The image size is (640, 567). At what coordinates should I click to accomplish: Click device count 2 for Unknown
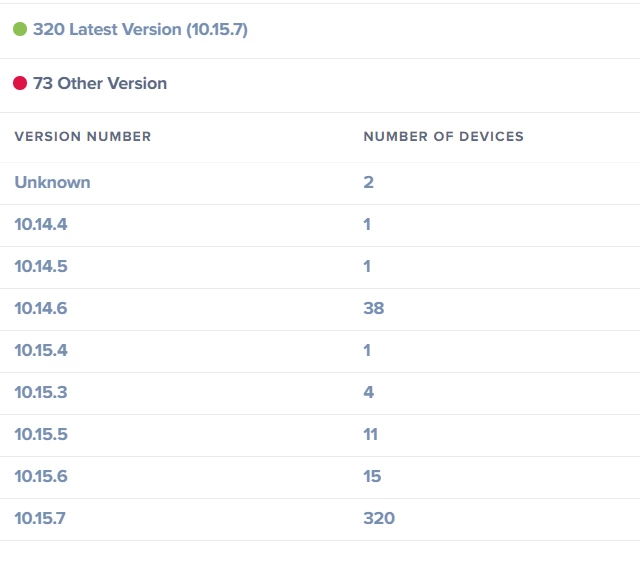369,182
